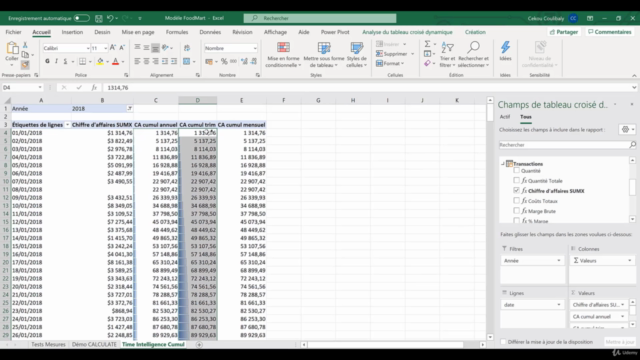The height and width of the screenshot is (360, 640).
Task: Click the Name Box showing D4
Action: [x=22, y=87]
